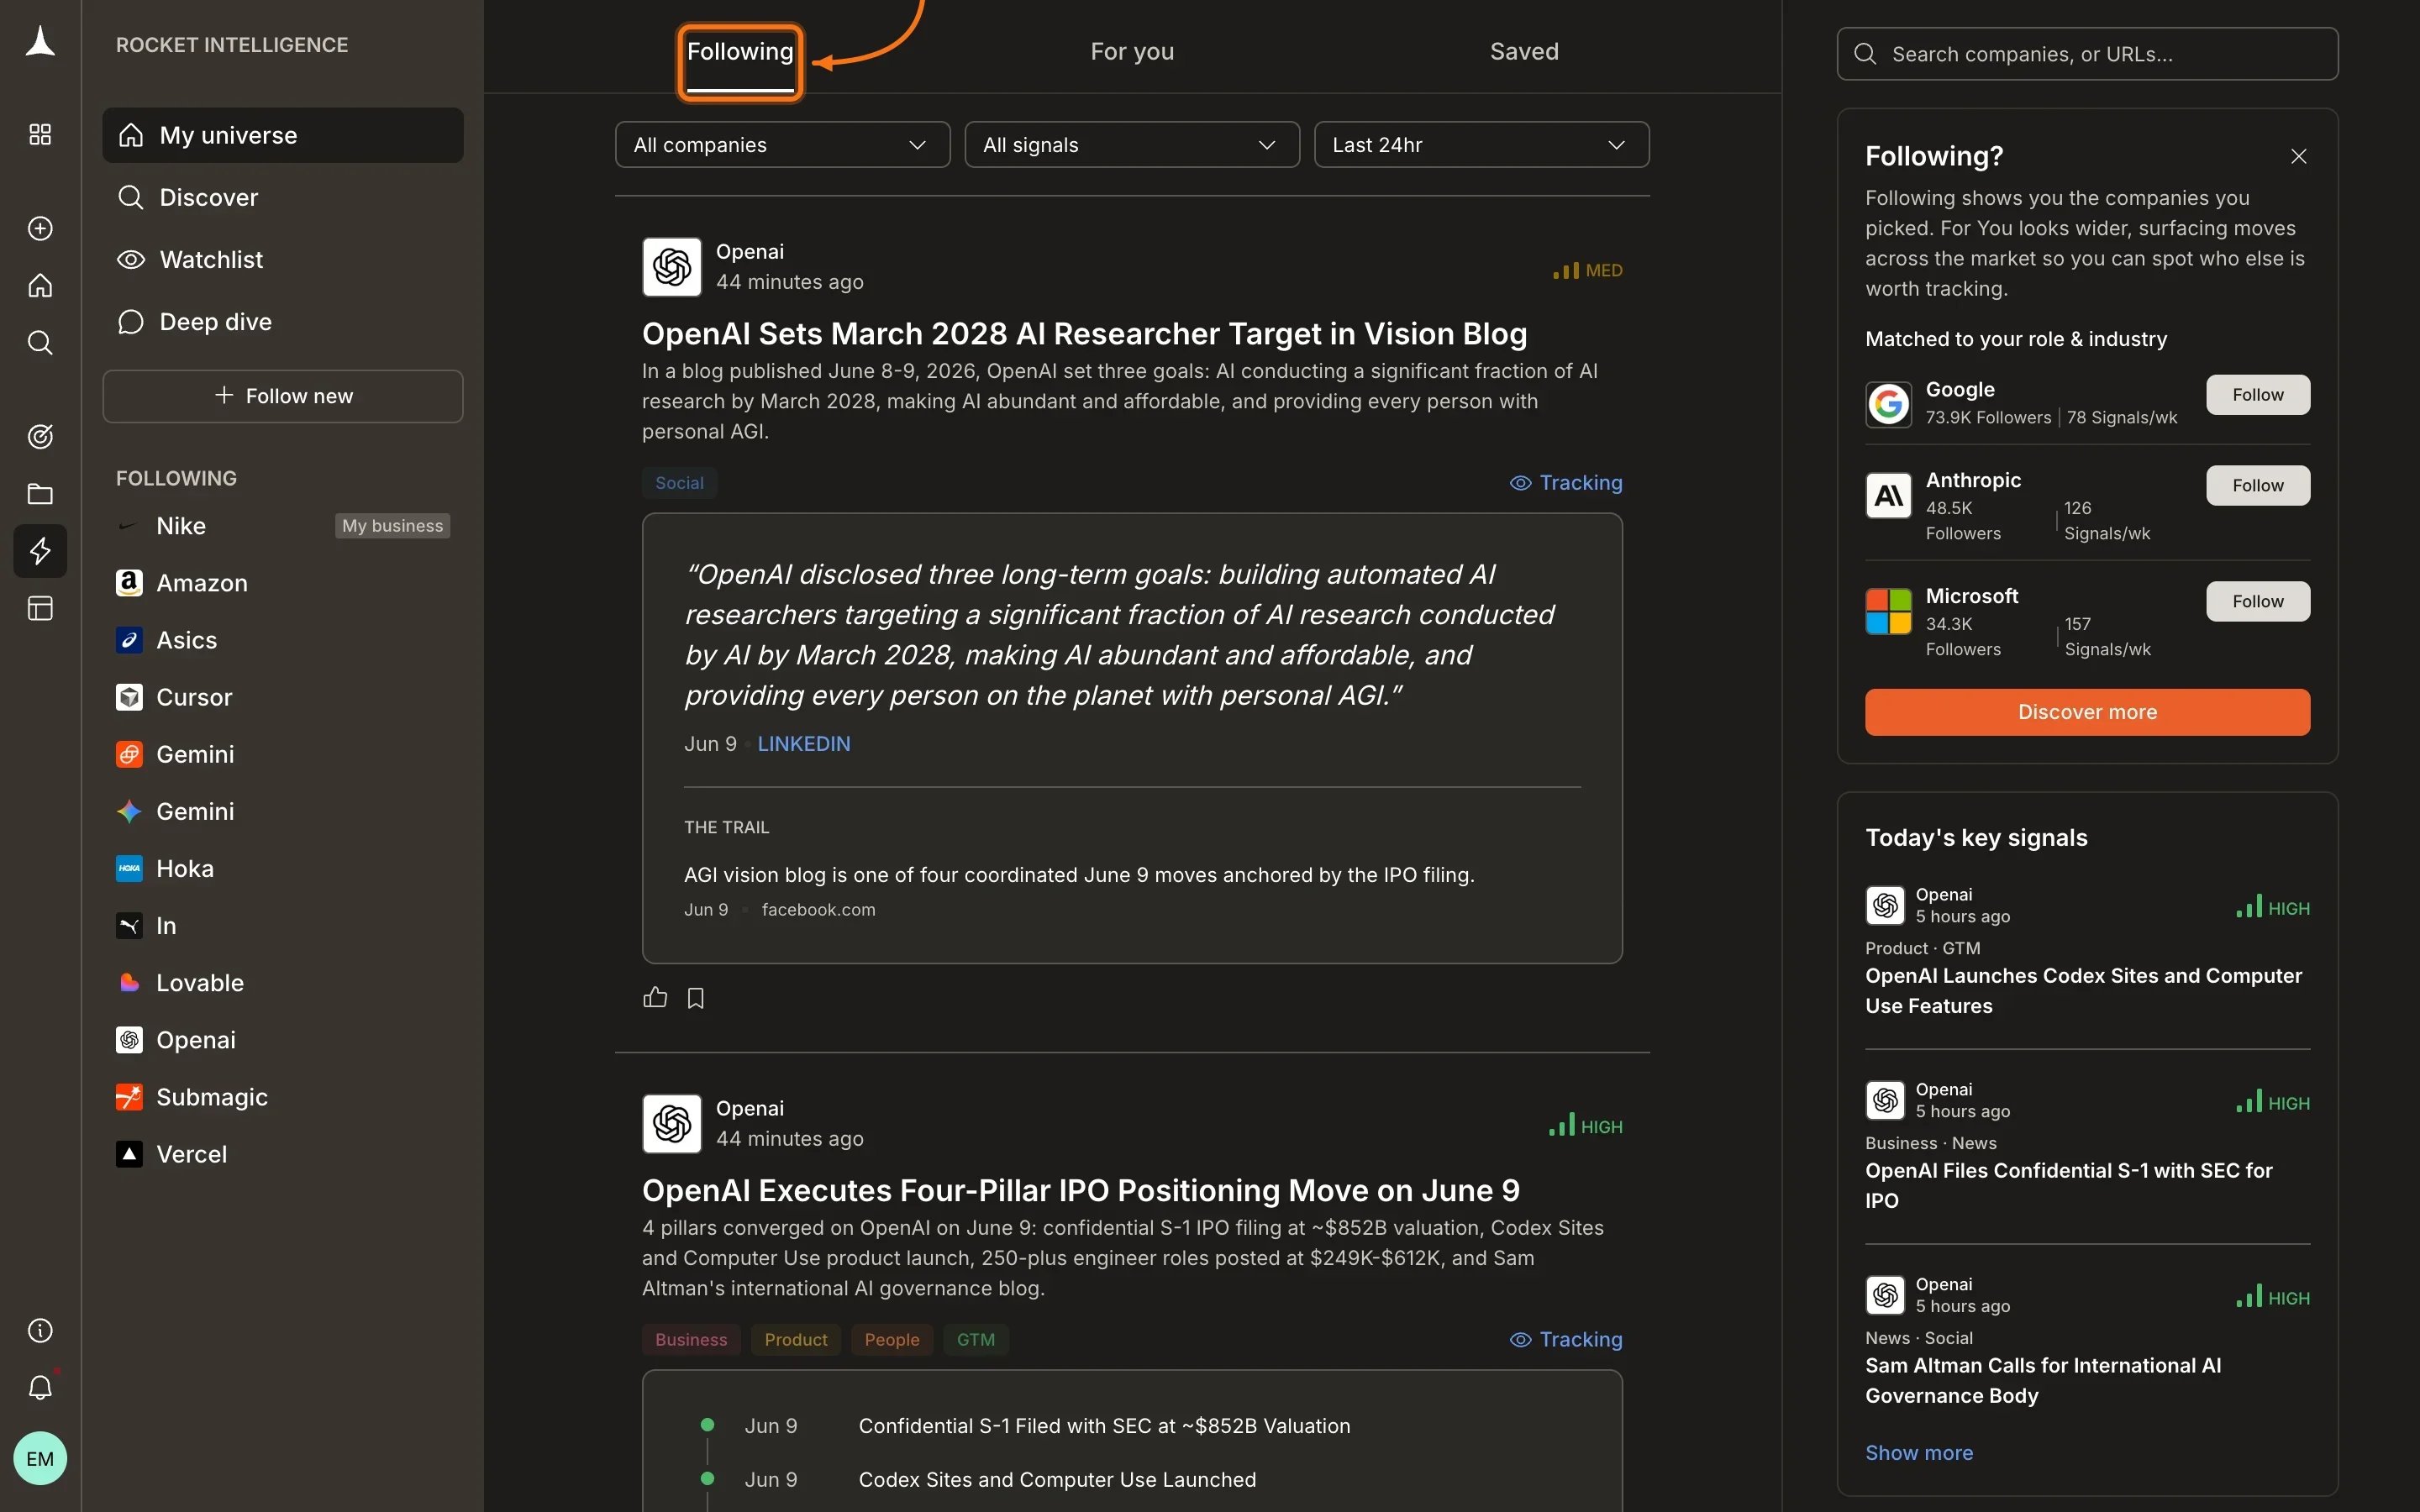Open the All signals dropdown
The width and height of the screenshot is (2420, 1512).
coord(1132,145)
